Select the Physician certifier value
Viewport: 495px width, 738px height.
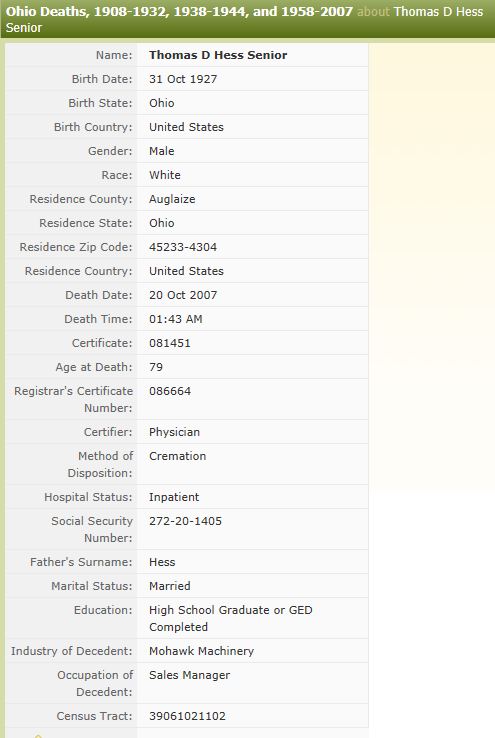coord(174,432)
